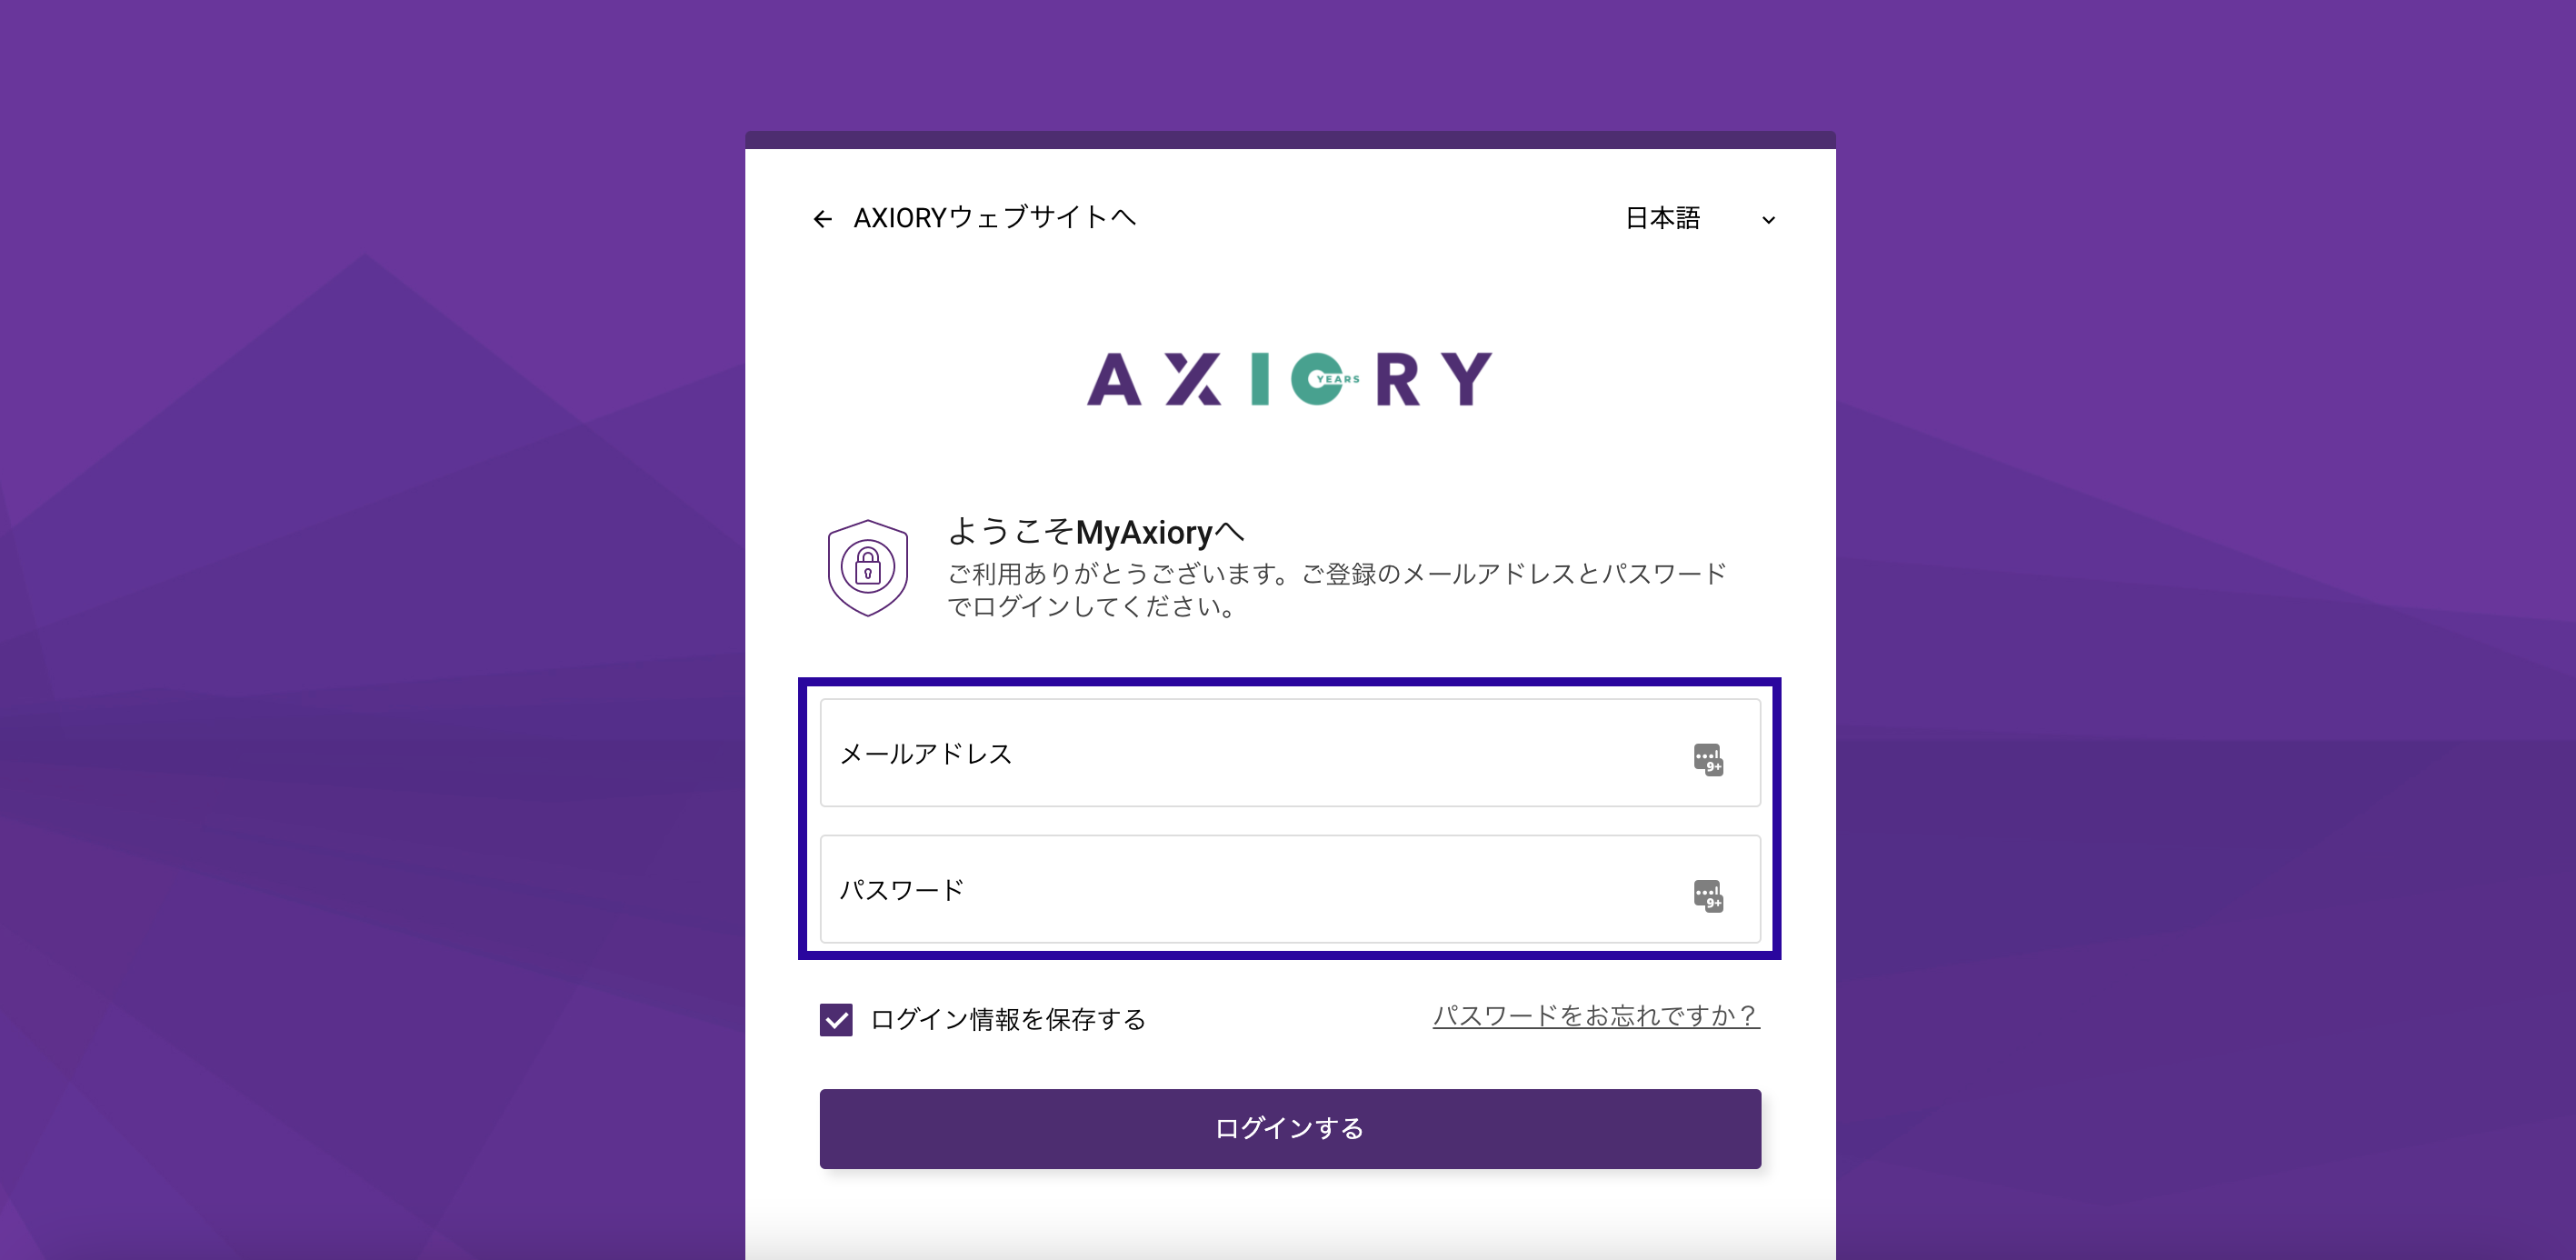The image size is (2576, 1260).
Task: Click password manager icon in パスワード field
Action: tap(1708, 895)
